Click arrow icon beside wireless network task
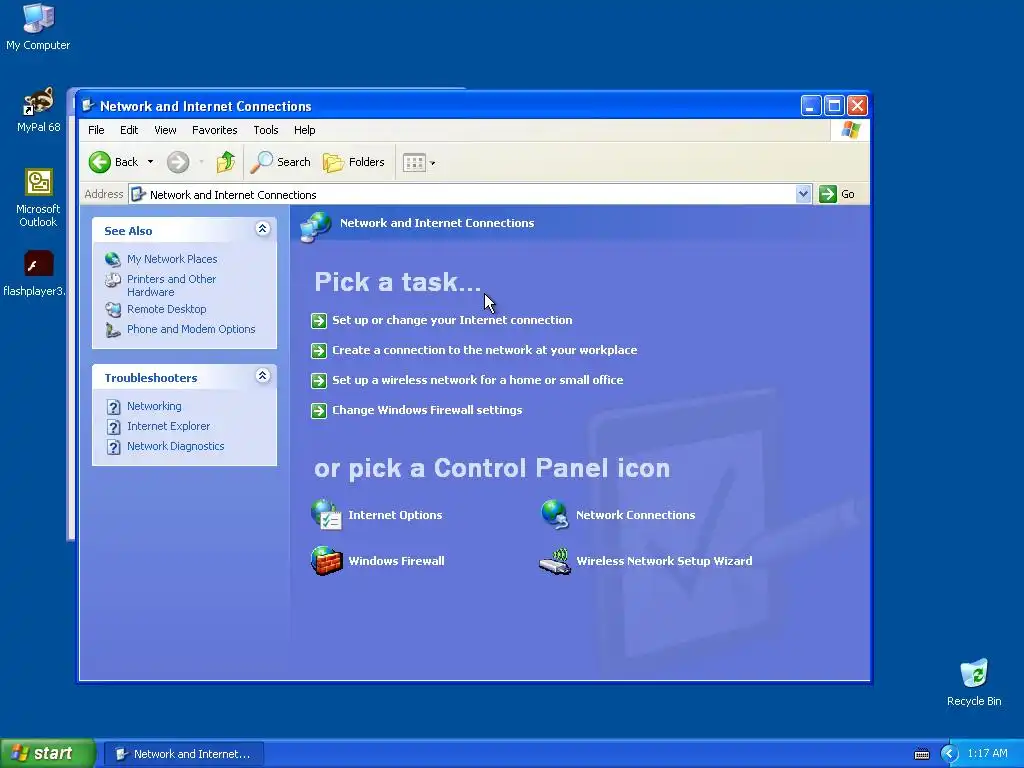The height and width of the screenshot is (768, 1024). (x=319, y=381)
